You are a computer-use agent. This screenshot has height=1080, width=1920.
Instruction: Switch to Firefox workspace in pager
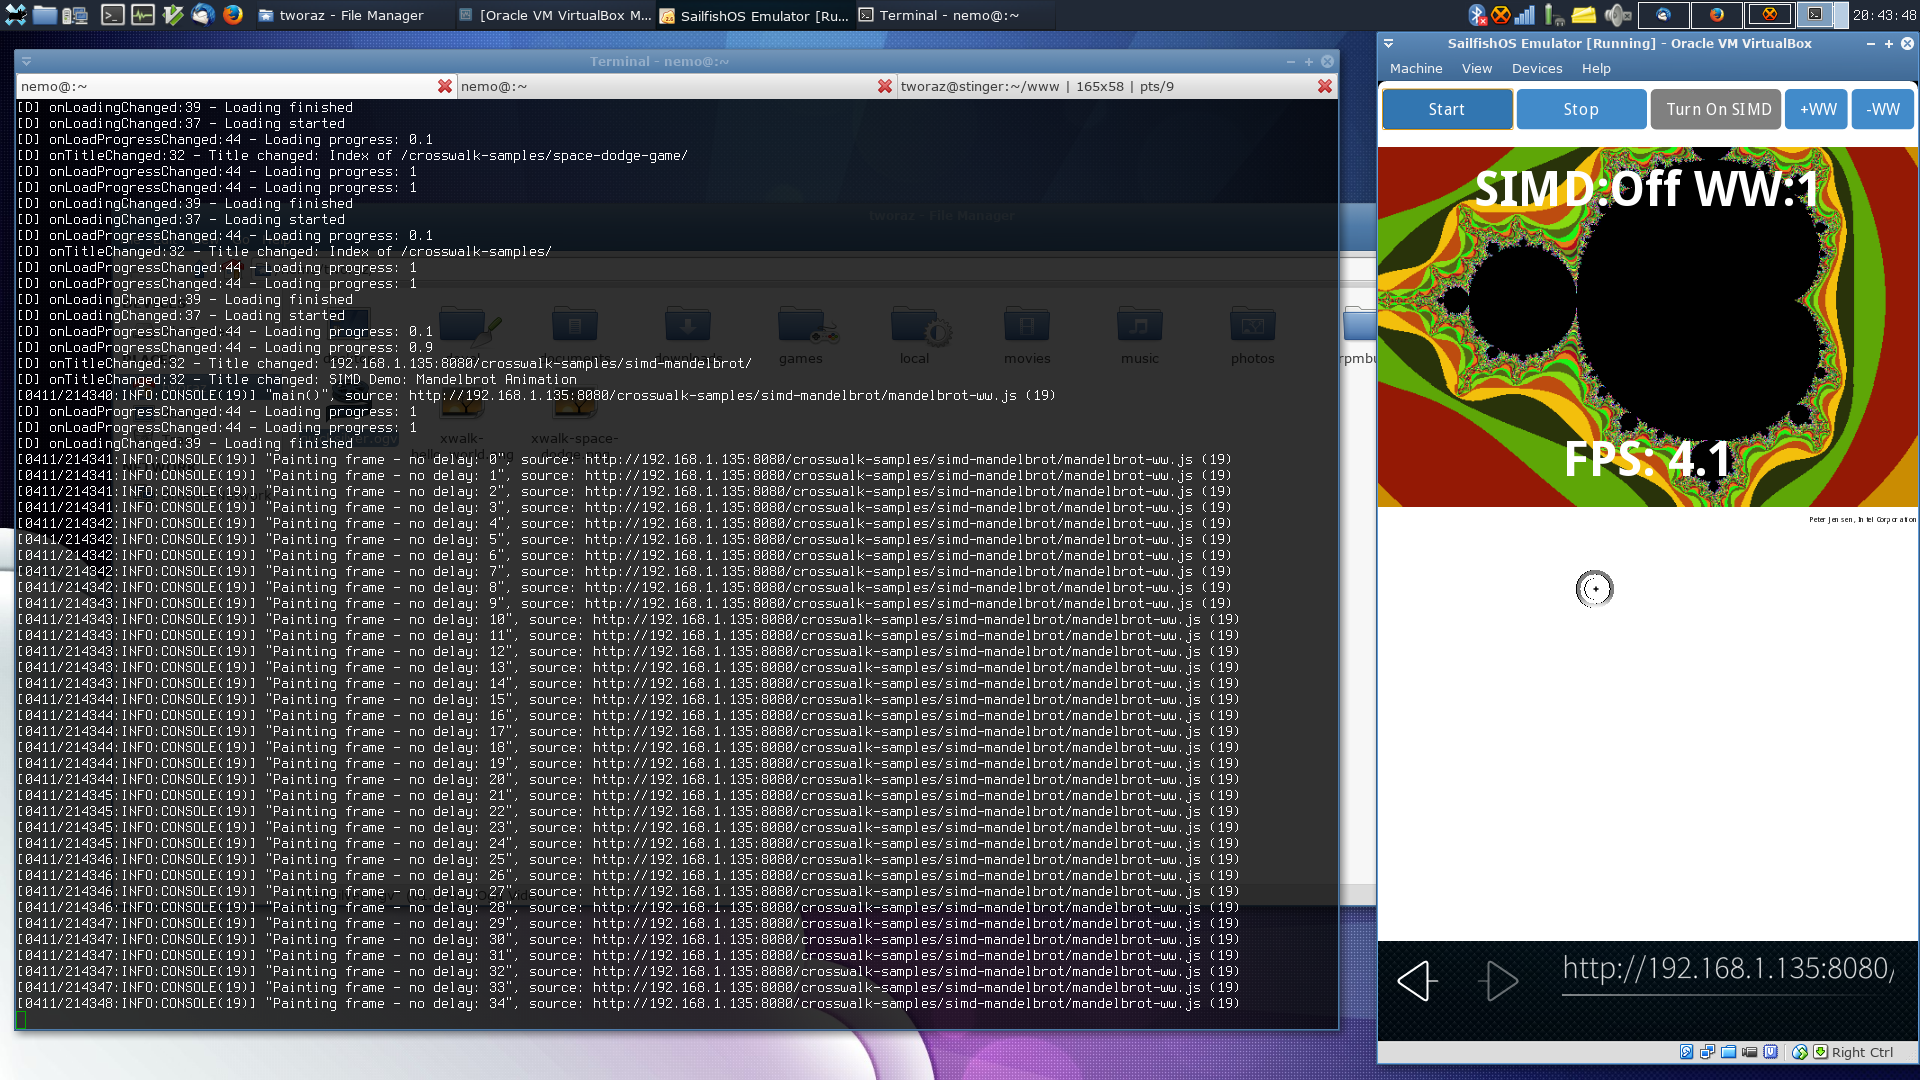(1717, 15)
